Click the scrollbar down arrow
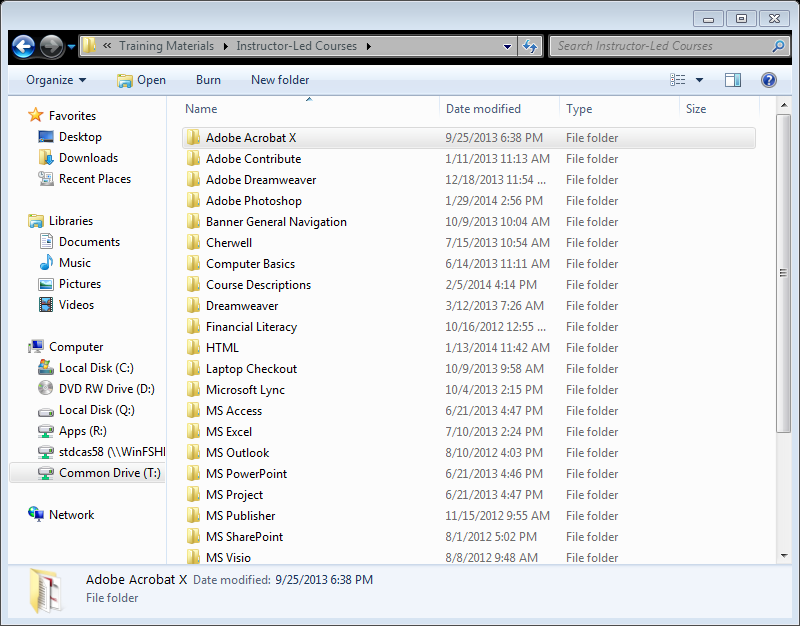This screenshot has width=800, height=626. tap(784, 556)
